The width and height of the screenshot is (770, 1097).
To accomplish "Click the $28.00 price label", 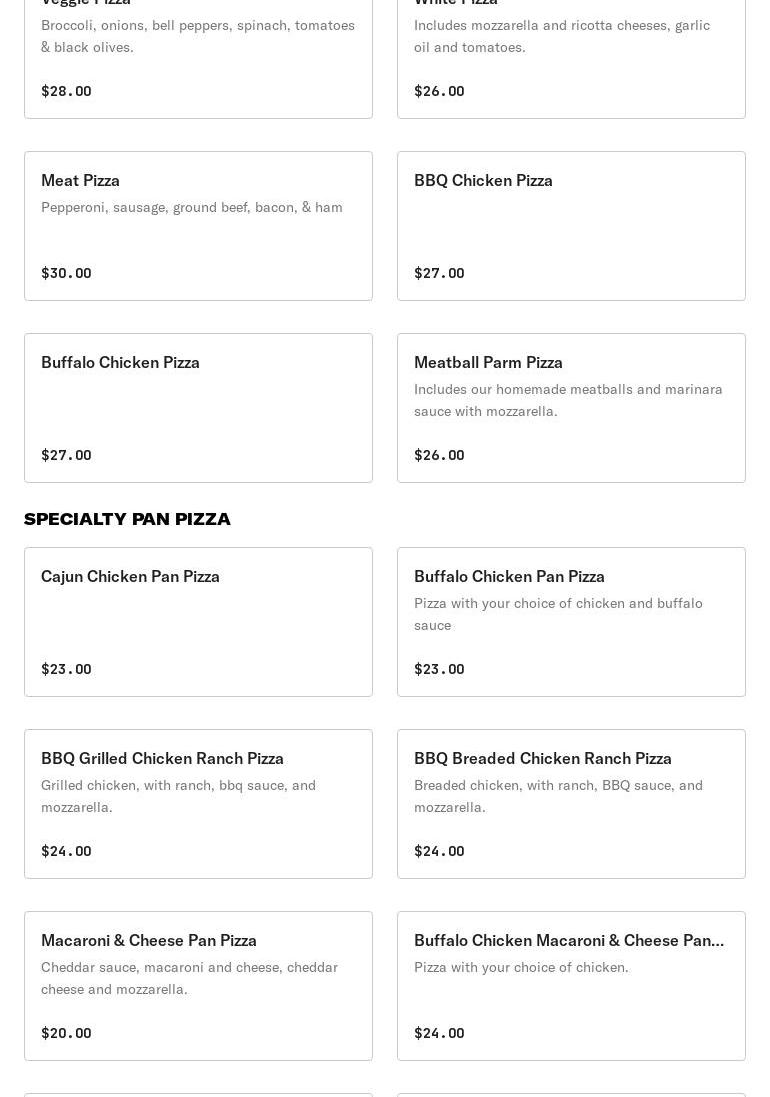I will 66,91.
